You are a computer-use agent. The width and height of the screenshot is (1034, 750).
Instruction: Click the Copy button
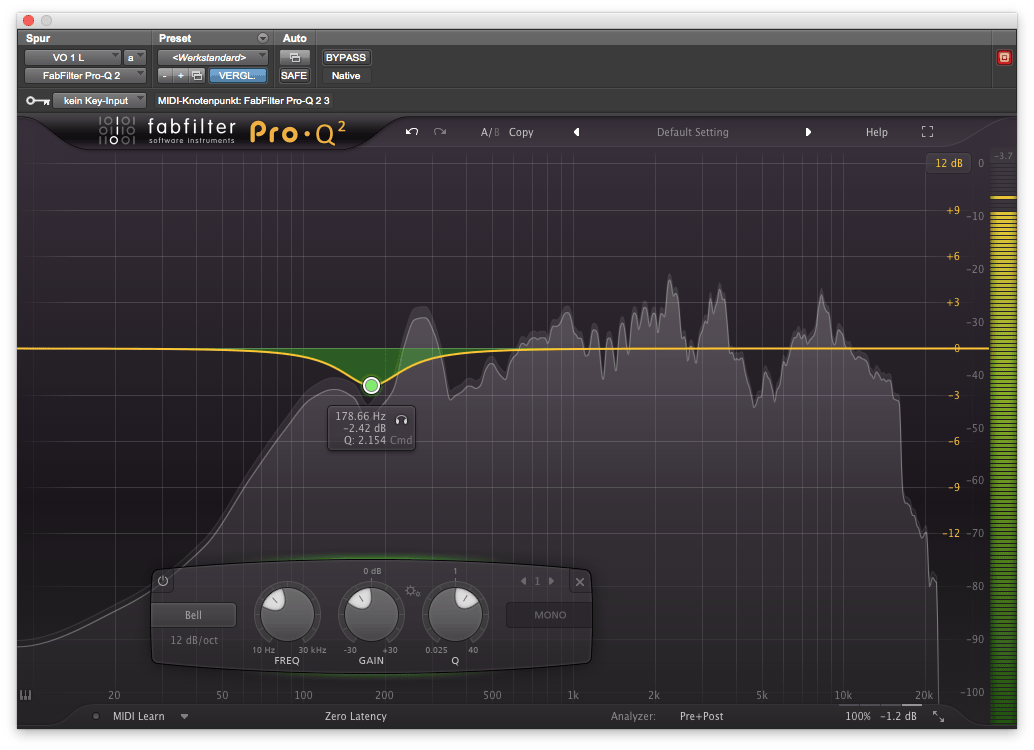(521, 132)
